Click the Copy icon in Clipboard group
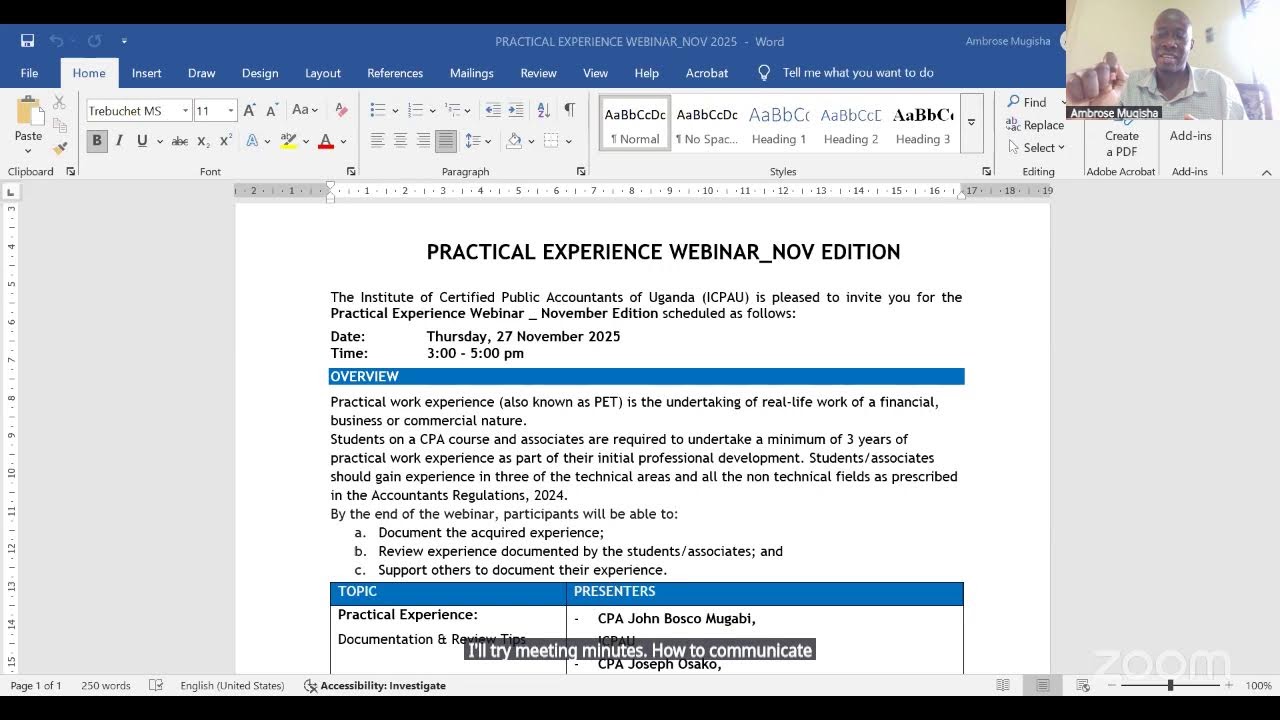This screenshot has width=1280, height=720. 59,125
